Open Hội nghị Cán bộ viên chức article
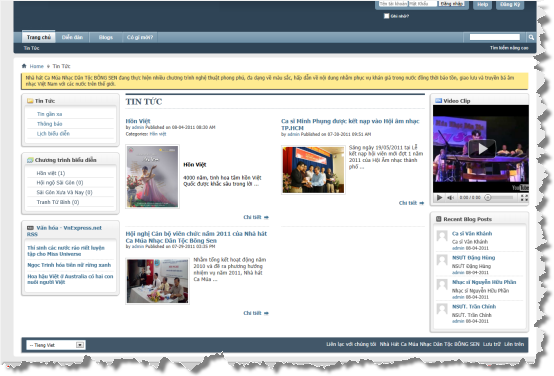This screenshot has height=376, width=554. point(196,237)
